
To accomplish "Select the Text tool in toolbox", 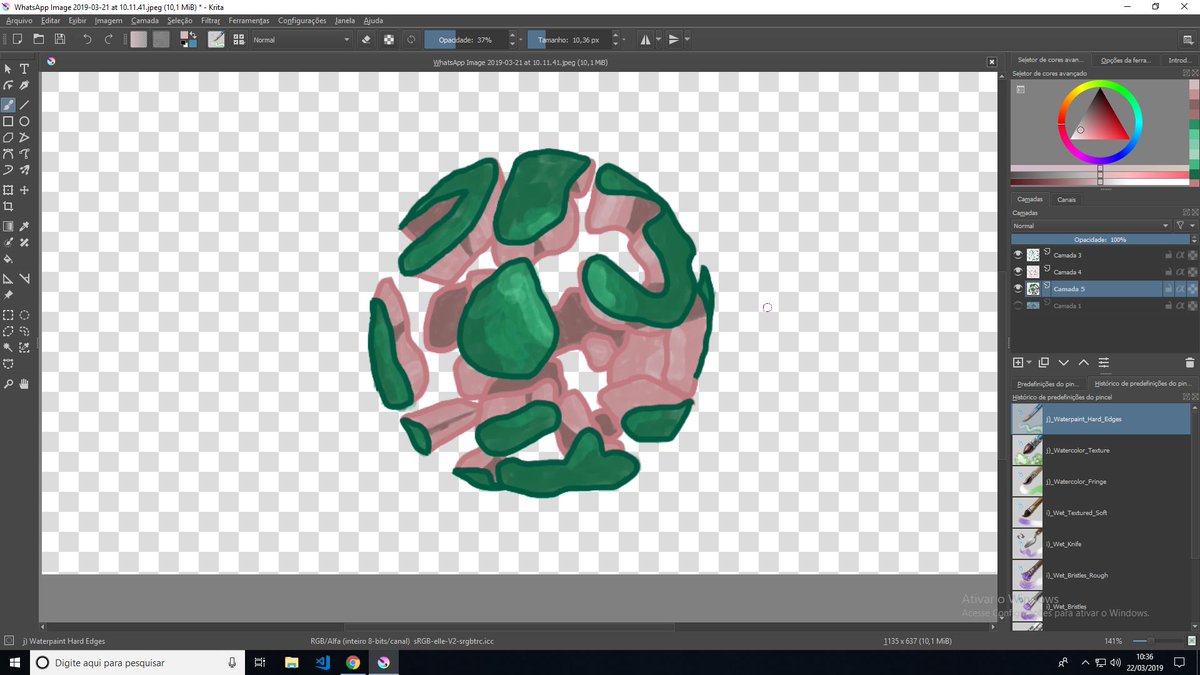I will point(24,69).
